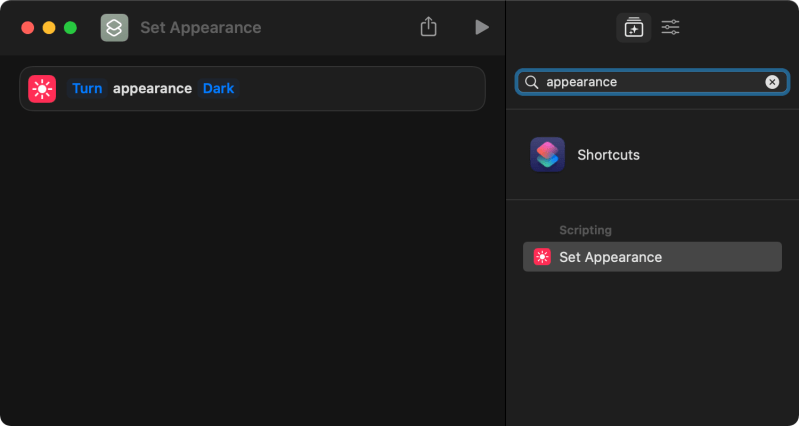
Task: Click the action's red sun icon in editor
Action: (x=42, y=89)
